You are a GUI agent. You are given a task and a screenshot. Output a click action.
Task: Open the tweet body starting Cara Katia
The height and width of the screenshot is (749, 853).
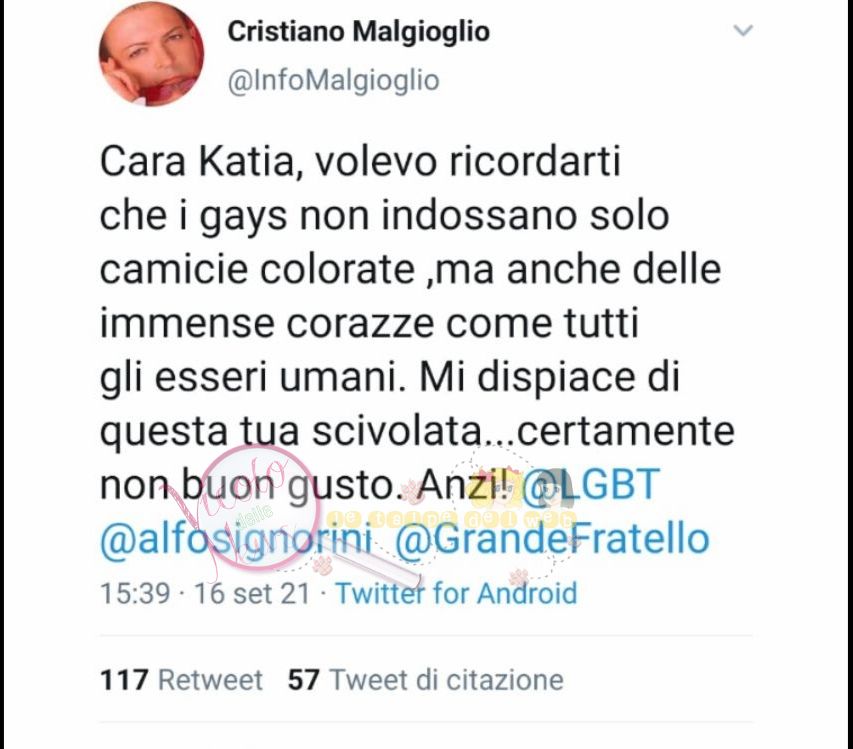pyautogui.click(x=417, y=350)
